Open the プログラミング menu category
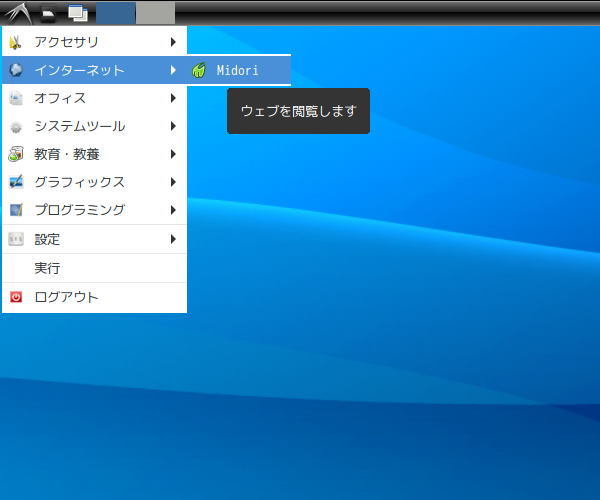 (x=95, y=210)
